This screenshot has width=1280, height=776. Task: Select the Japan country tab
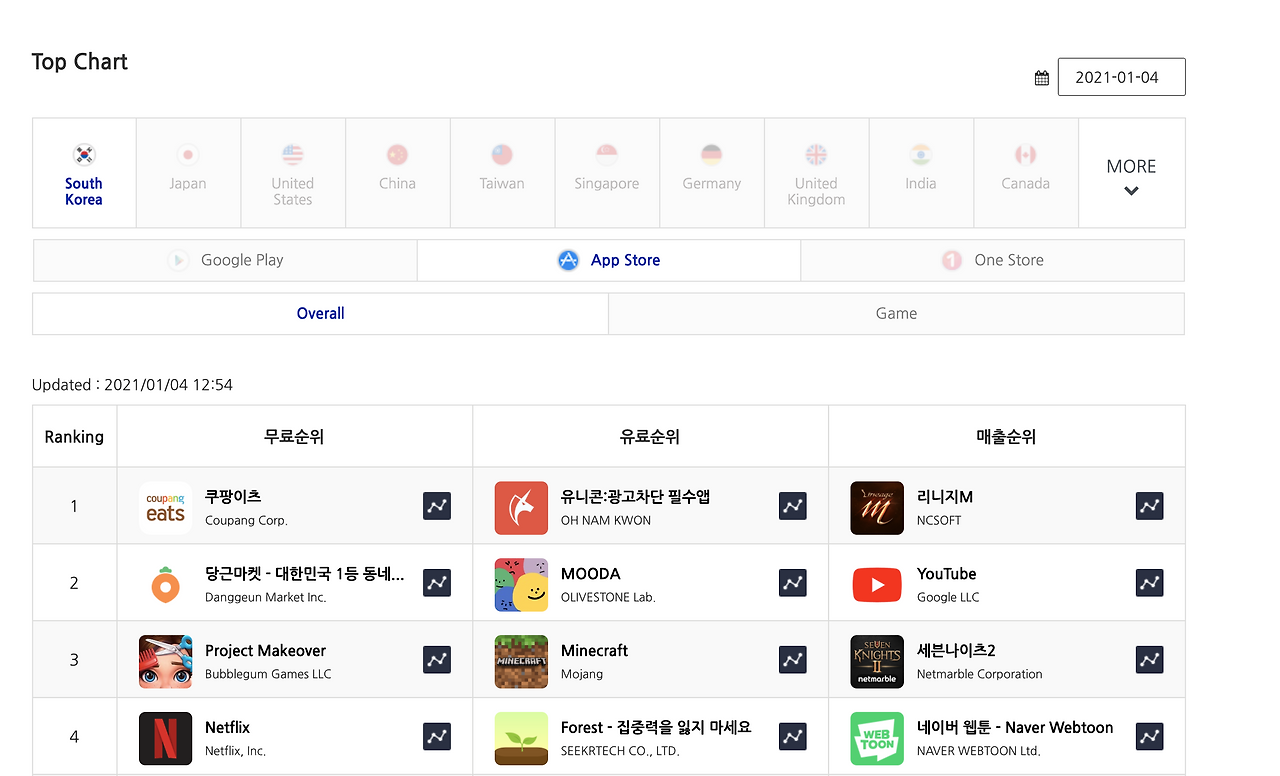pos(187,173)
